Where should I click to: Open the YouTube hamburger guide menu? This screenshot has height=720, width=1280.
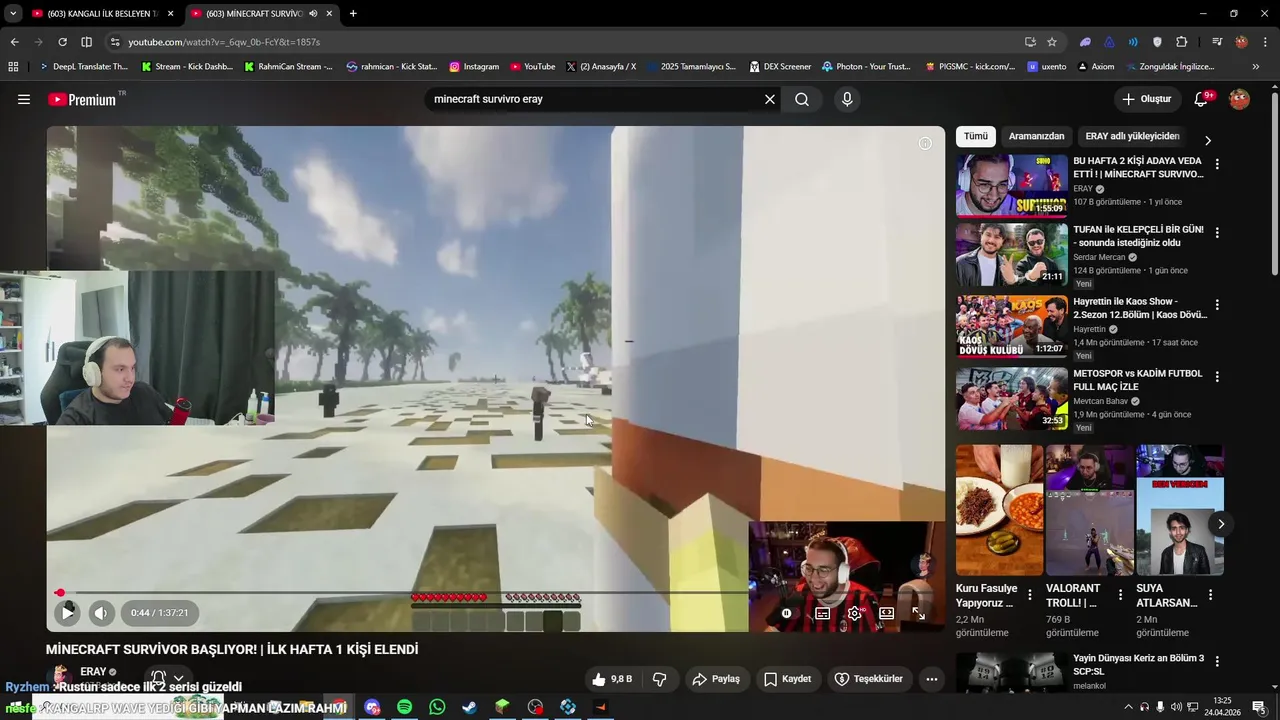tap(24, 99)
